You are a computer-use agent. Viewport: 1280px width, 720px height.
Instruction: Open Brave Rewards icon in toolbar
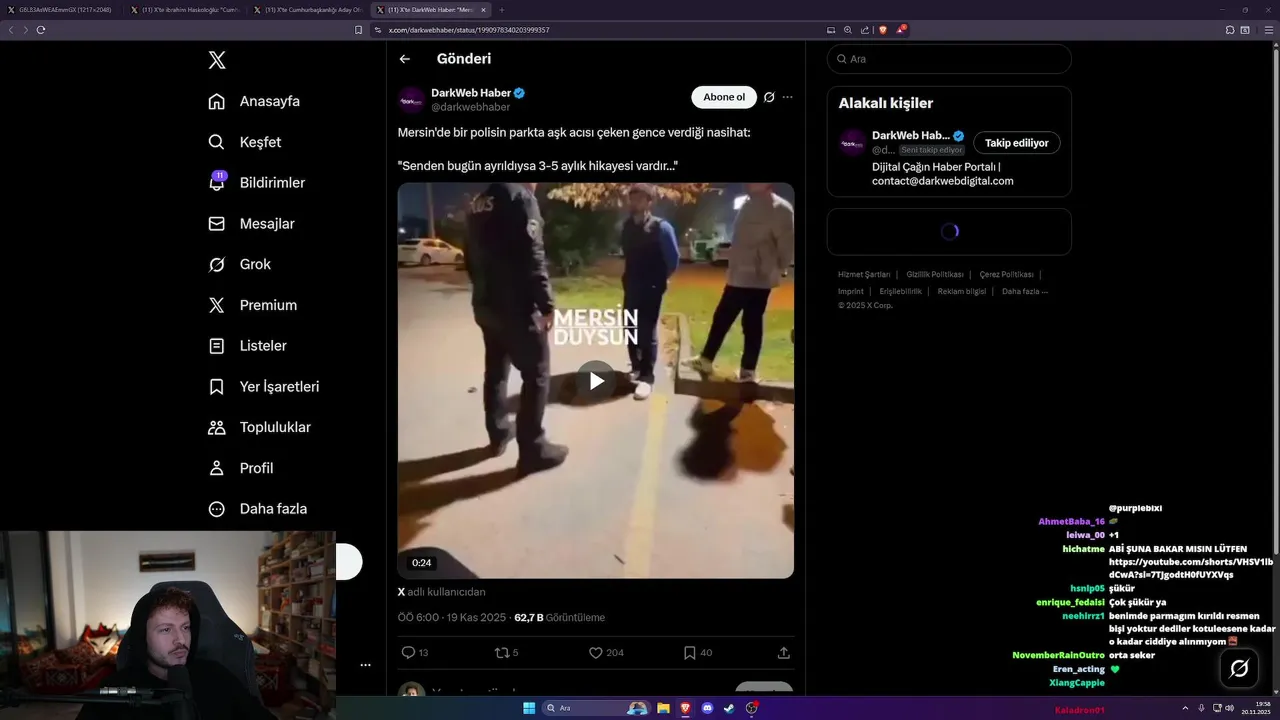(901, 30)
